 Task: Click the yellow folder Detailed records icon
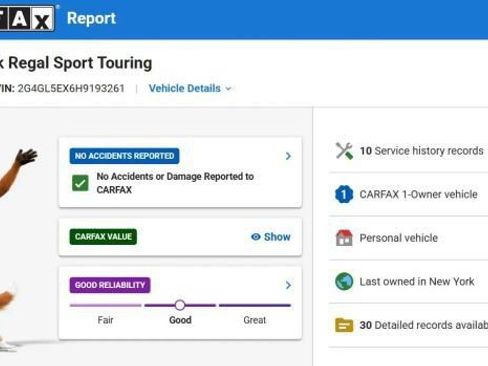tap(344, 325)
